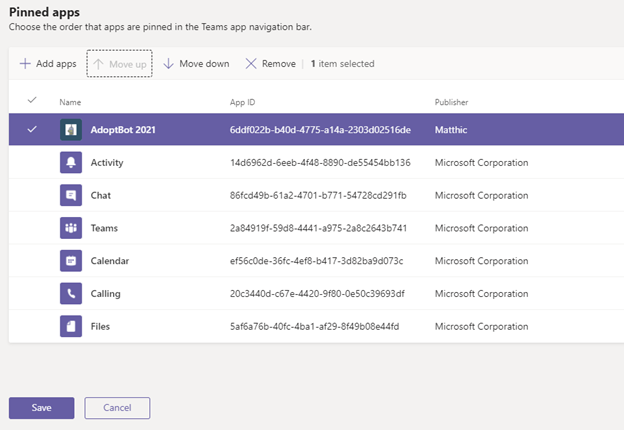Click the Add apps button
Screen dimensions: 624x430
[x=48, y=64]
